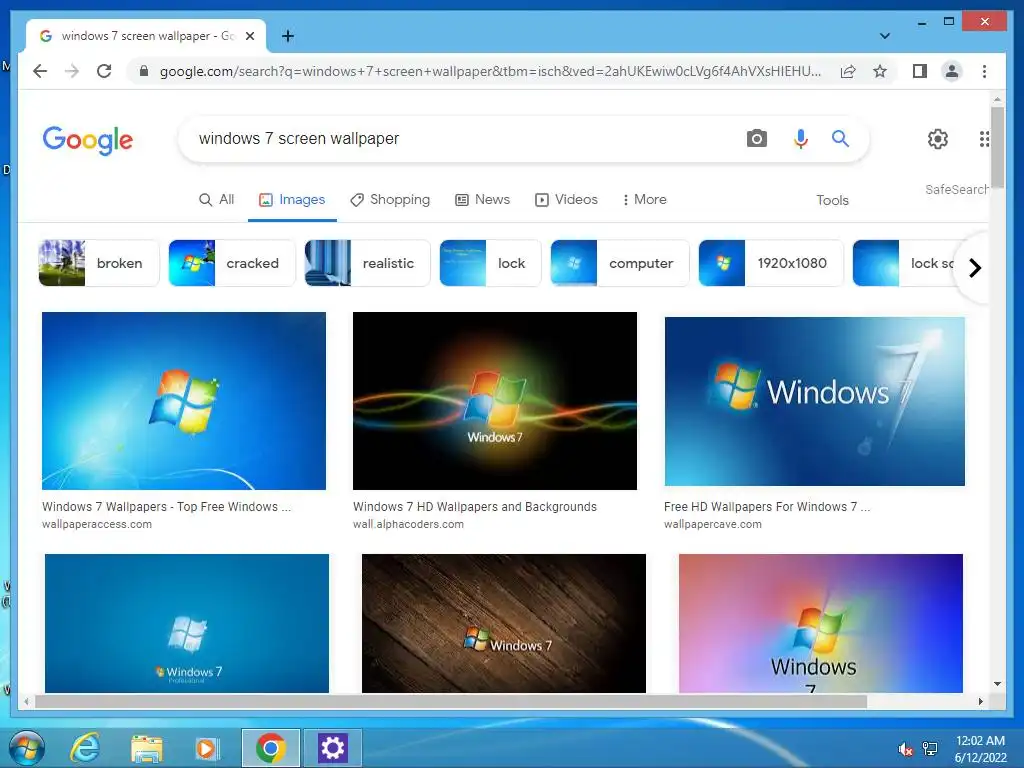This screenshot has width=1024, height=768.
Task: Select the 'cracked' suggestion chip
Action: [232, 263]
